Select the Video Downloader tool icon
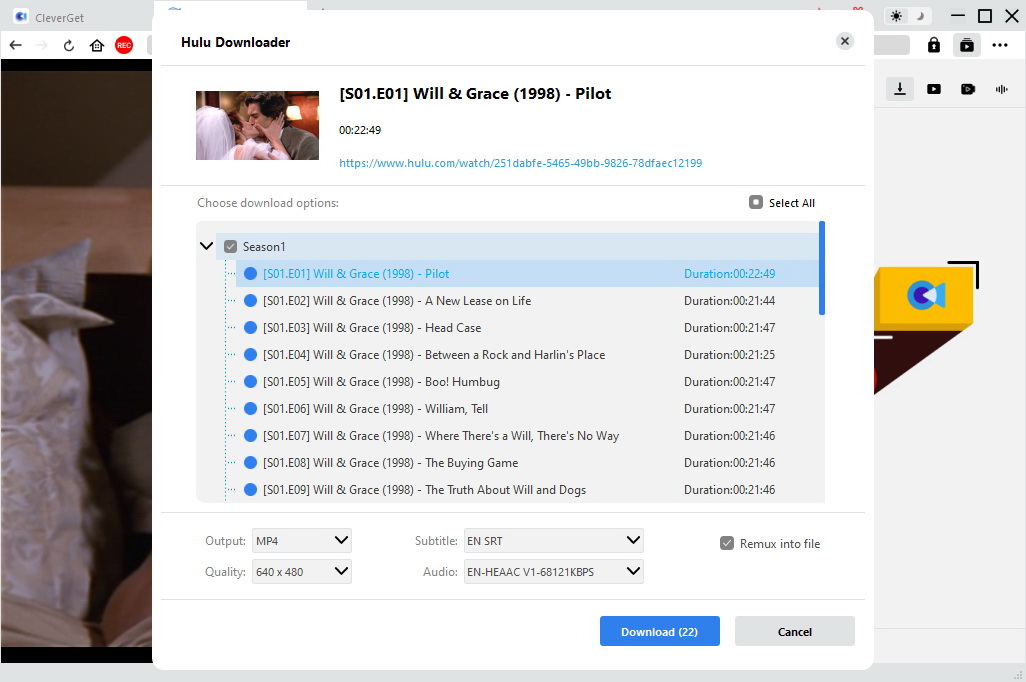Image resolution: width=1026 pixels, height=682 pixels. (934, 88)
